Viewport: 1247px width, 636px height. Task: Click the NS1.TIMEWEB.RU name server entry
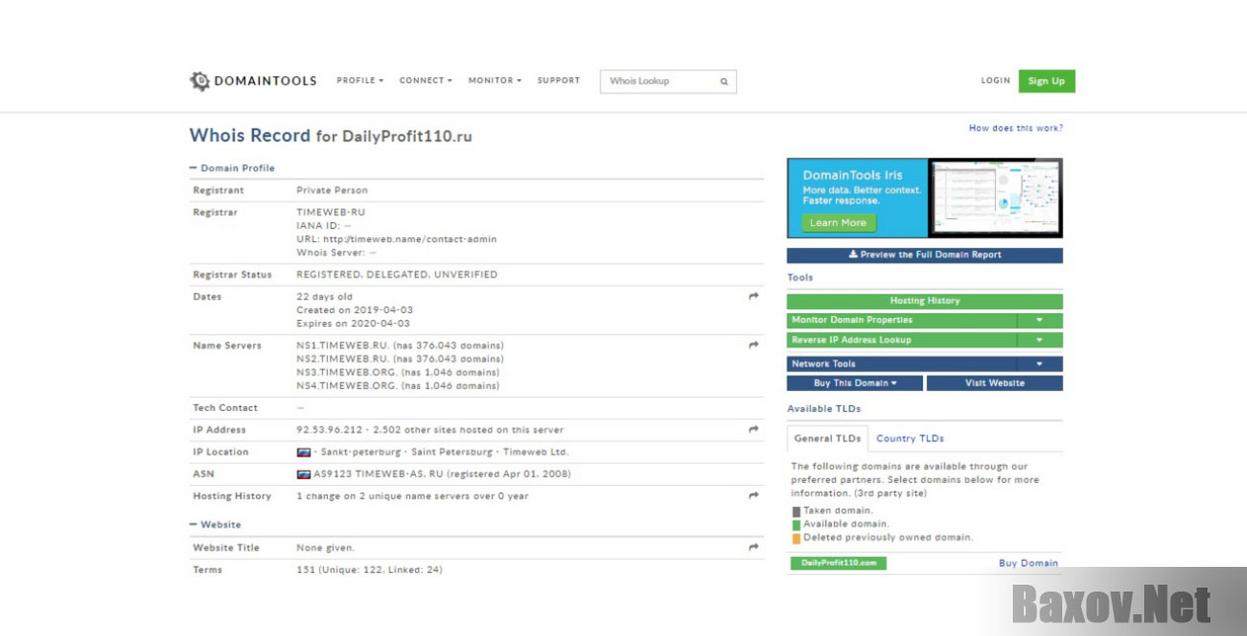click(400, 346)
